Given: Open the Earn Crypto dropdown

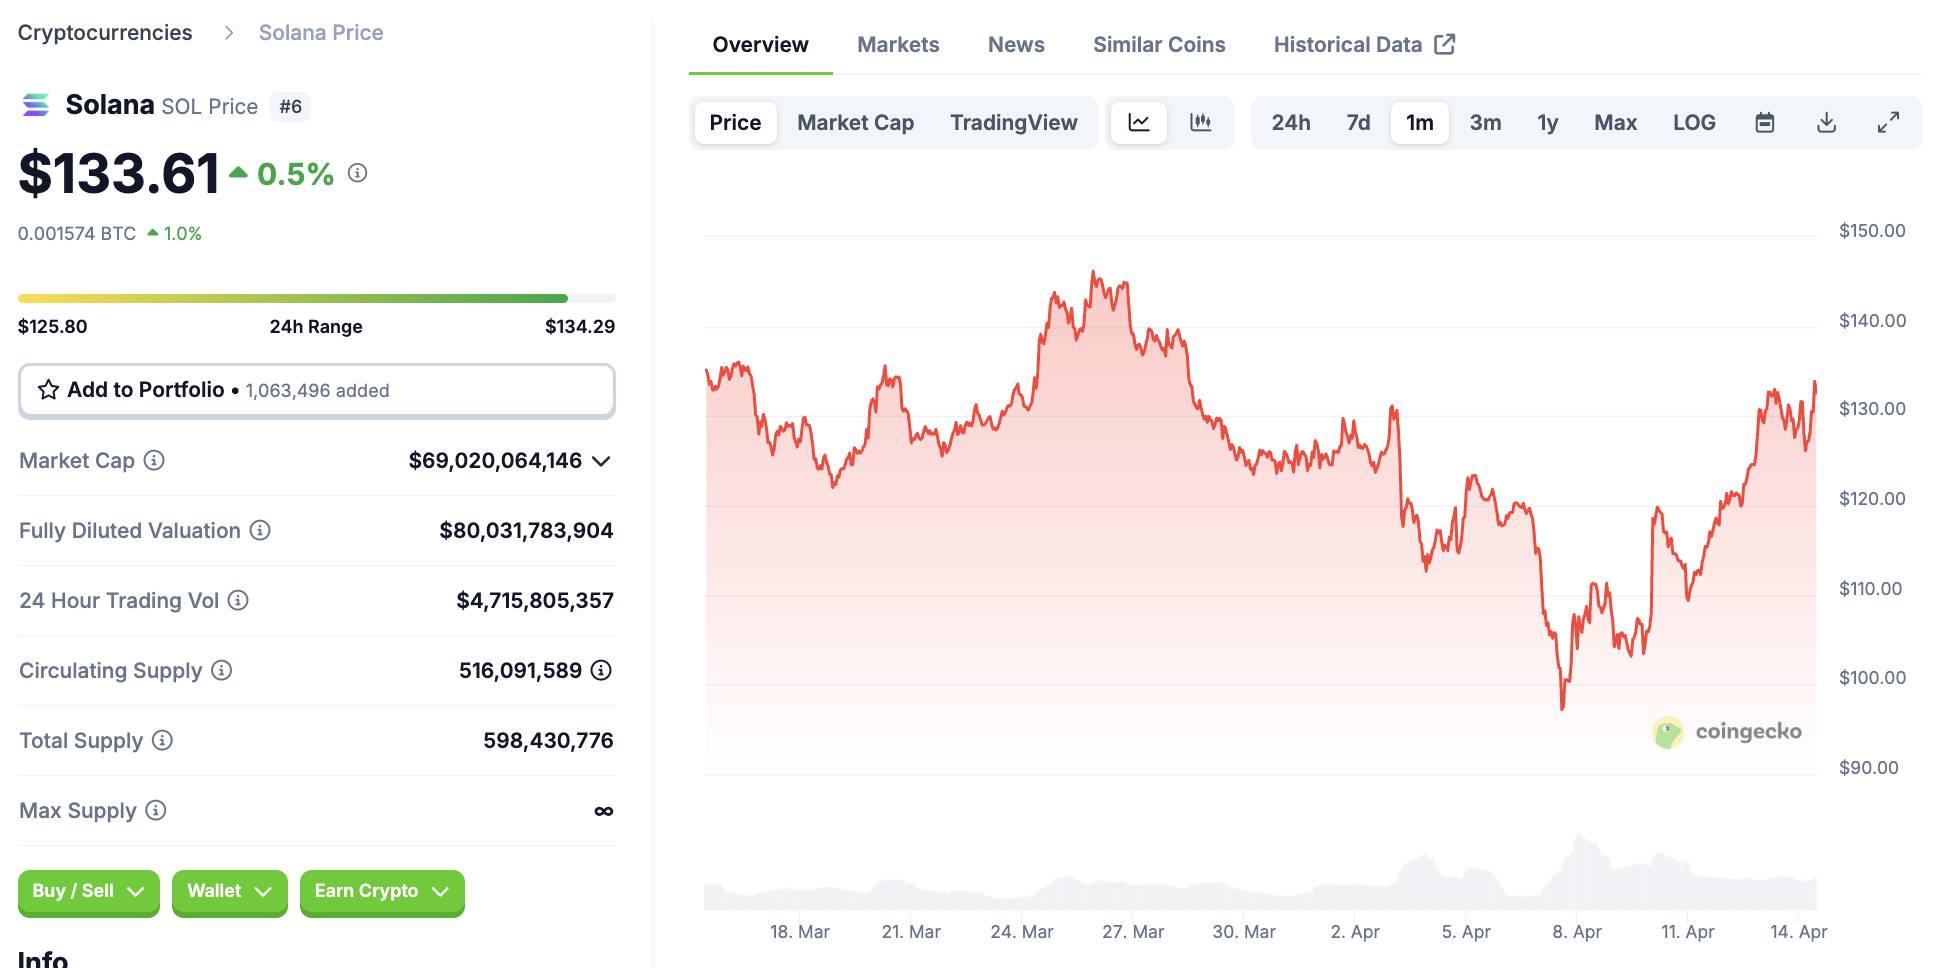Looking at the screenshot, I should 381,892.
